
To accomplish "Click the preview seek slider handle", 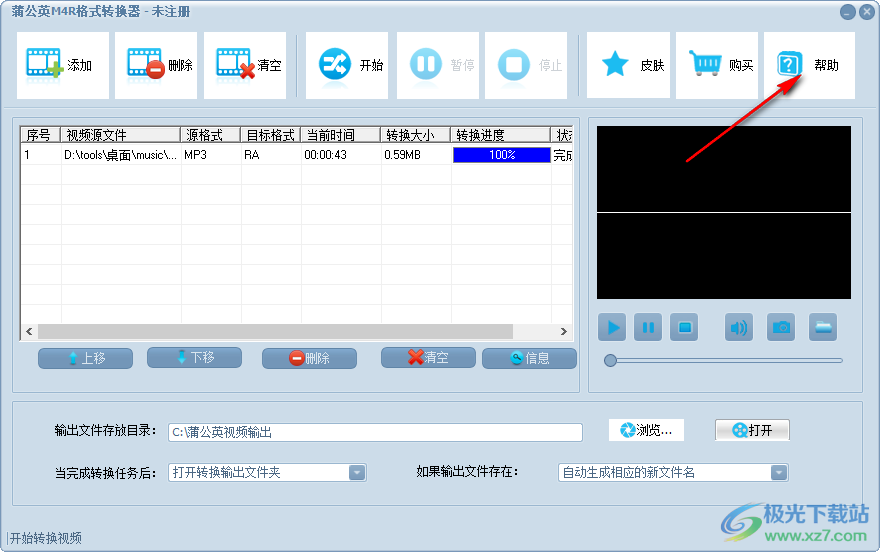I will click(x=610, y=361).
